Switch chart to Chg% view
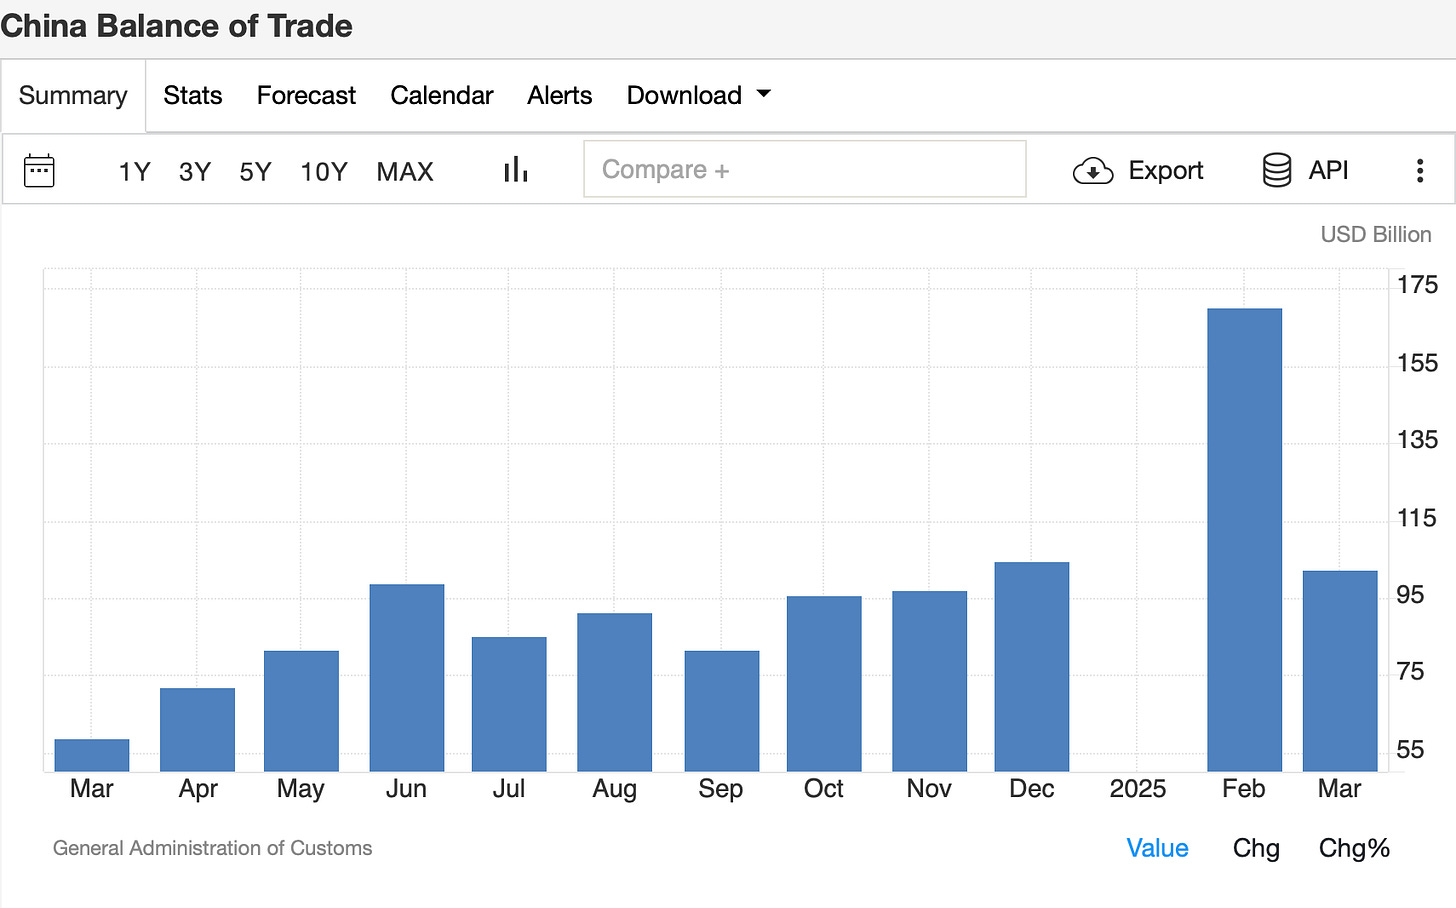The height and width of the screenshot is (908, 1456). pos(1354,848)
